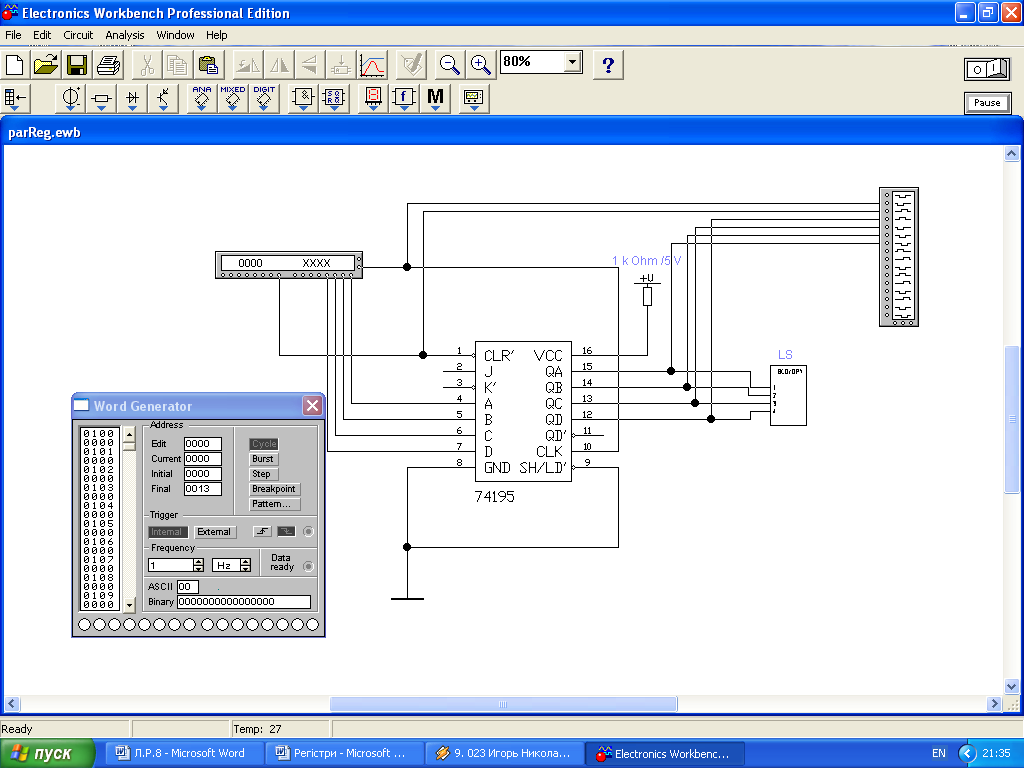Open a circuit file

coord(46,65)
